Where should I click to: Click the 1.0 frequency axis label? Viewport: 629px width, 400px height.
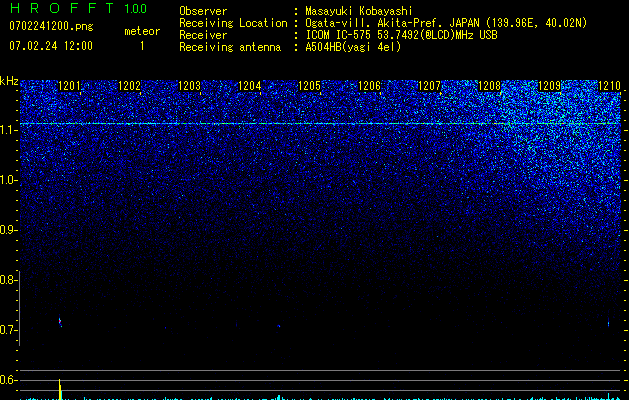coord(8,180)
